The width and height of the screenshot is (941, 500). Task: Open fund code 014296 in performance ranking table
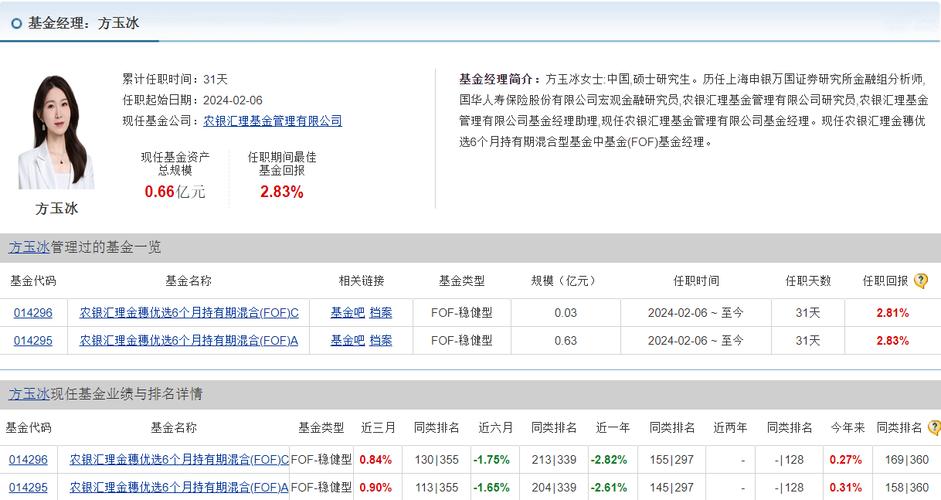(x=28, y=460)
